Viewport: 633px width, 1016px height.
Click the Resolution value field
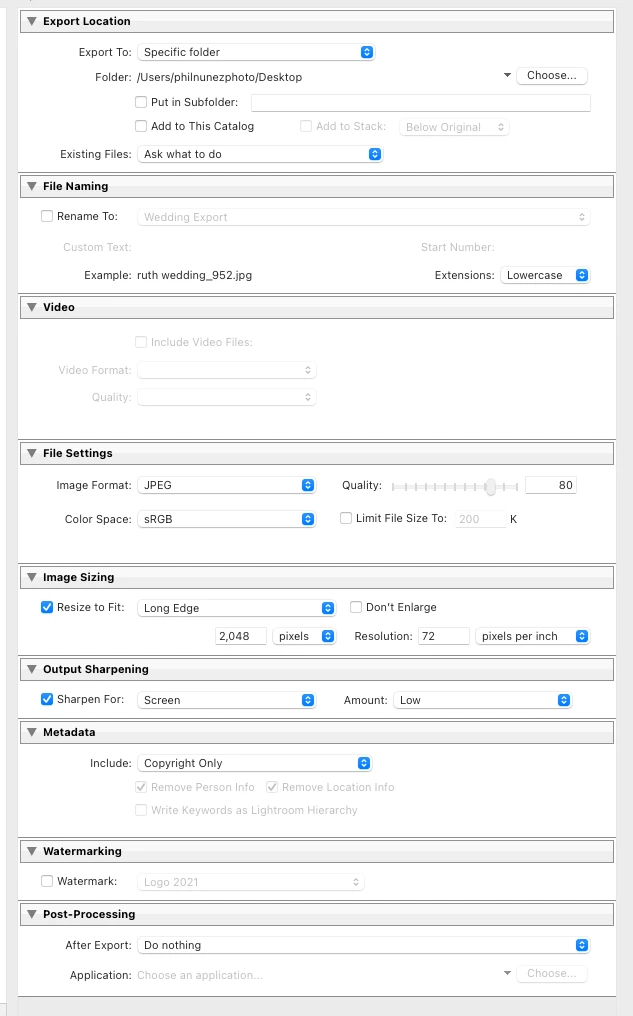[x=443, y=636]
